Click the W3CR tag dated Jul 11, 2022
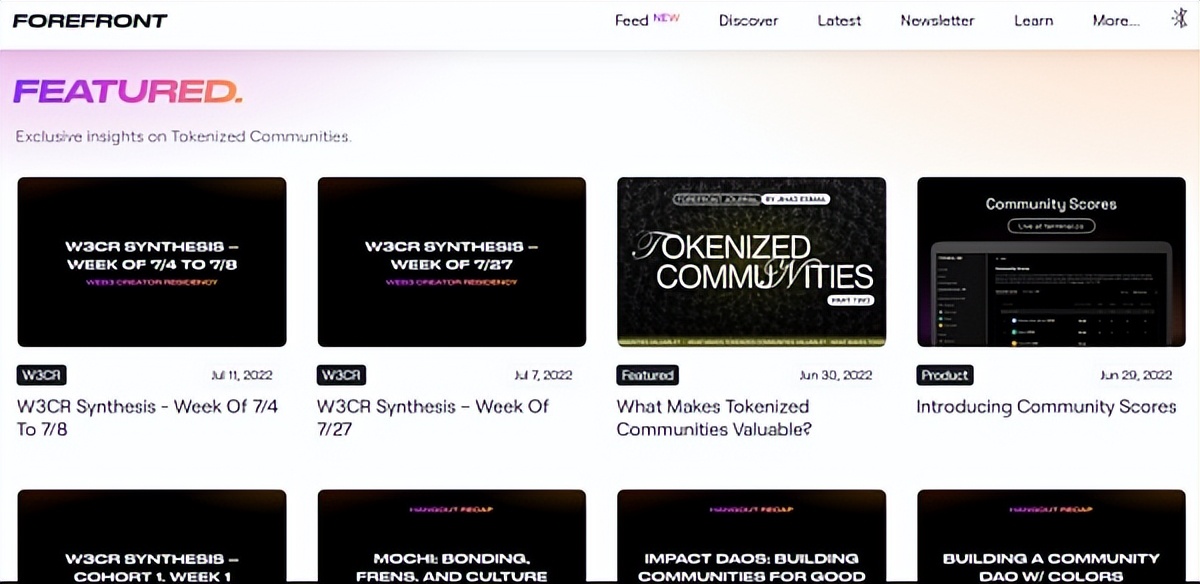 pos(42,375)
